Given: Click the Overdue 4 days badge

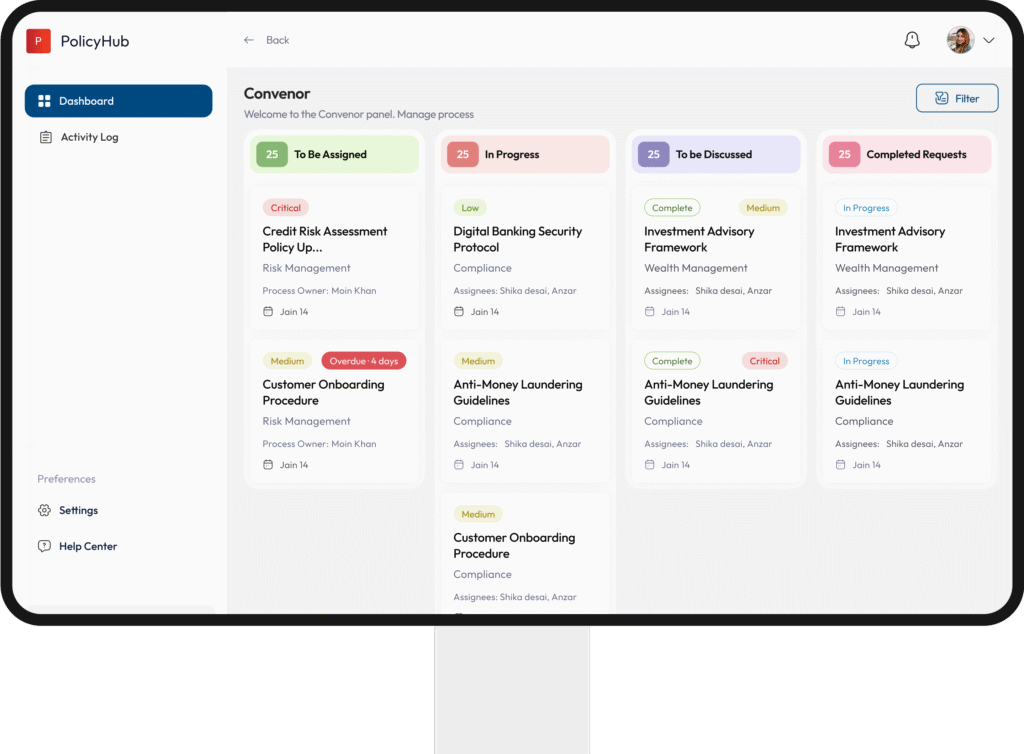Looking at the screenshot, I should coord(364,361).
